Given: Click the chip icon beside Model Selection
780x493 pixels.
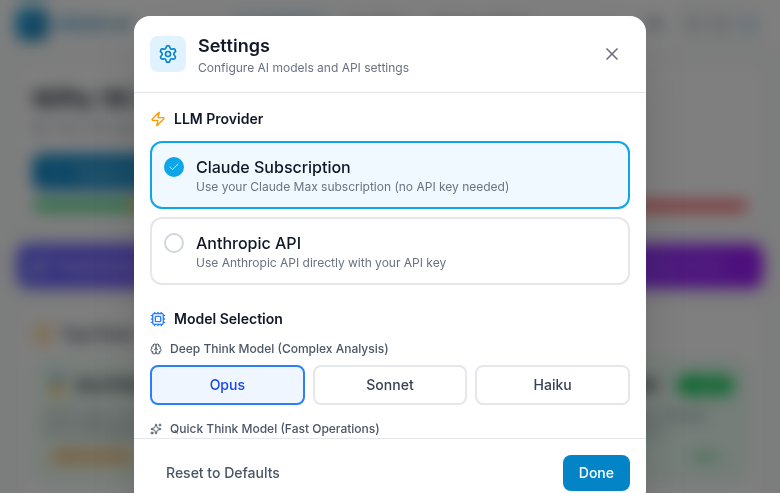Looking at the screenshot, I should point(158,319).
